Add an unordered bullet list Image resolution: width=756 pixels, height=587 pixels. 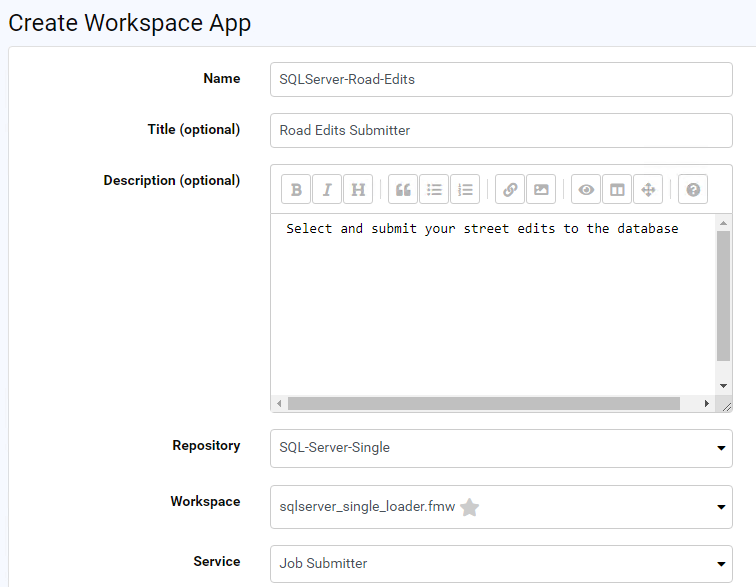[434, 189]
